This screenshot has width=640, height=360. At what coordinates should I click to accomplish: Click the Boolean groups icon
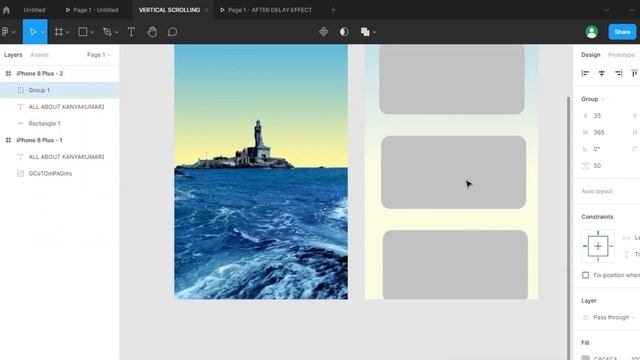pos(365,32)
